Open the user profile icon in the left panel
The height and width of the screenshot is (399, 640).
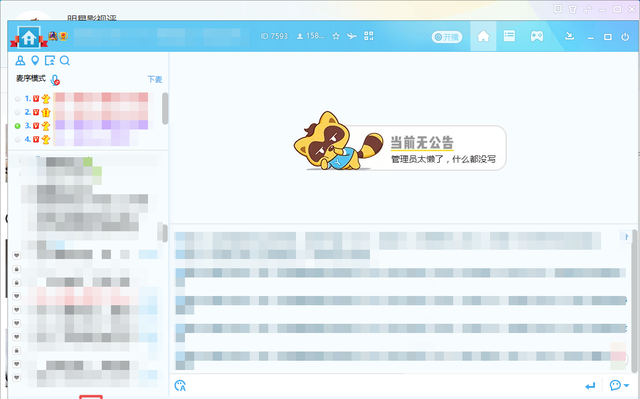20,61
